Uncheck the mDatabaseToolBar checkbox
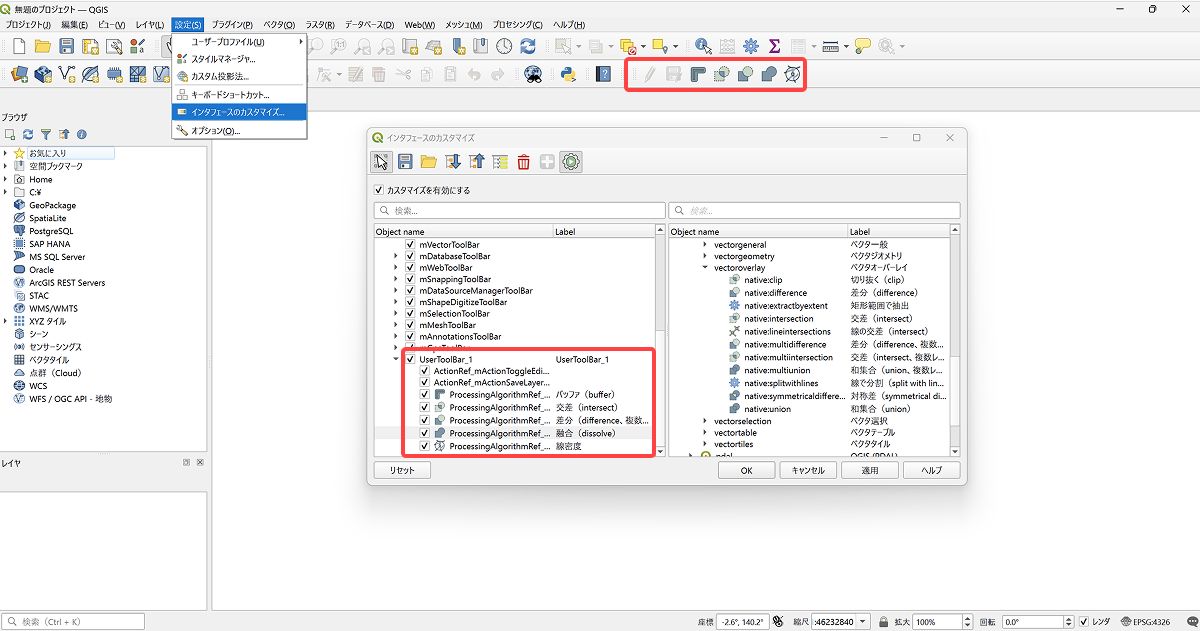 (410, 256)
